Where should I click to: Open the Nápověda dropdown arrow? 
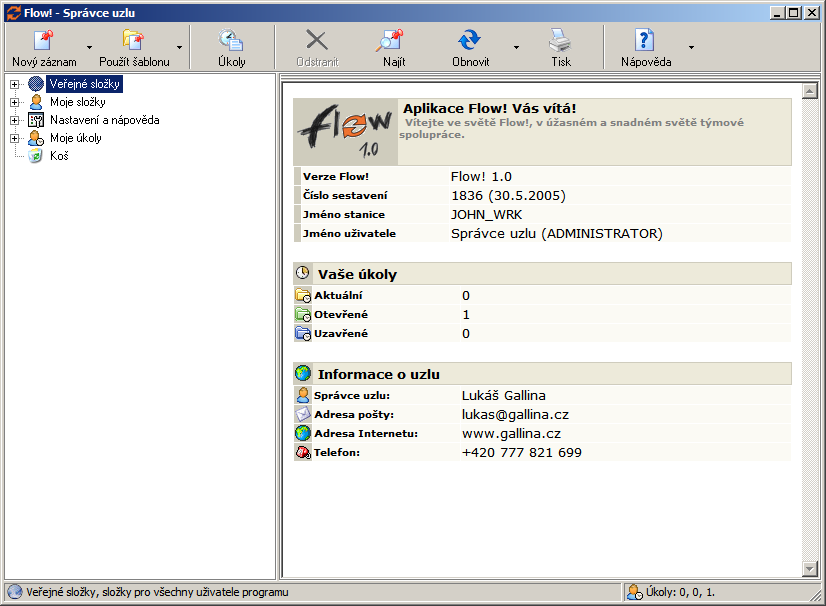(691, 47)
